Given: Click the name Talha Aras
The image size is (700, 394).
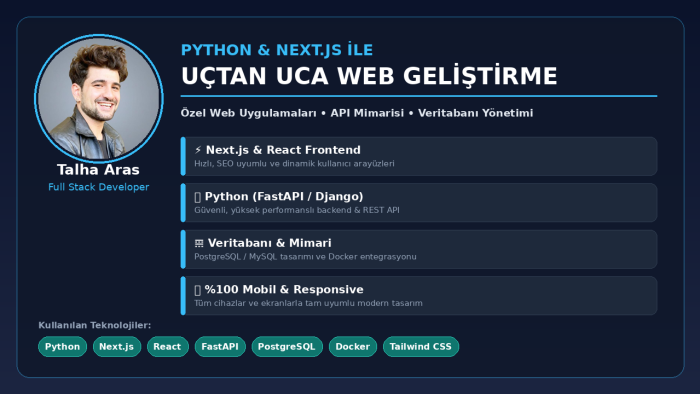Looking at the screenshot, I should click(98, 170).
